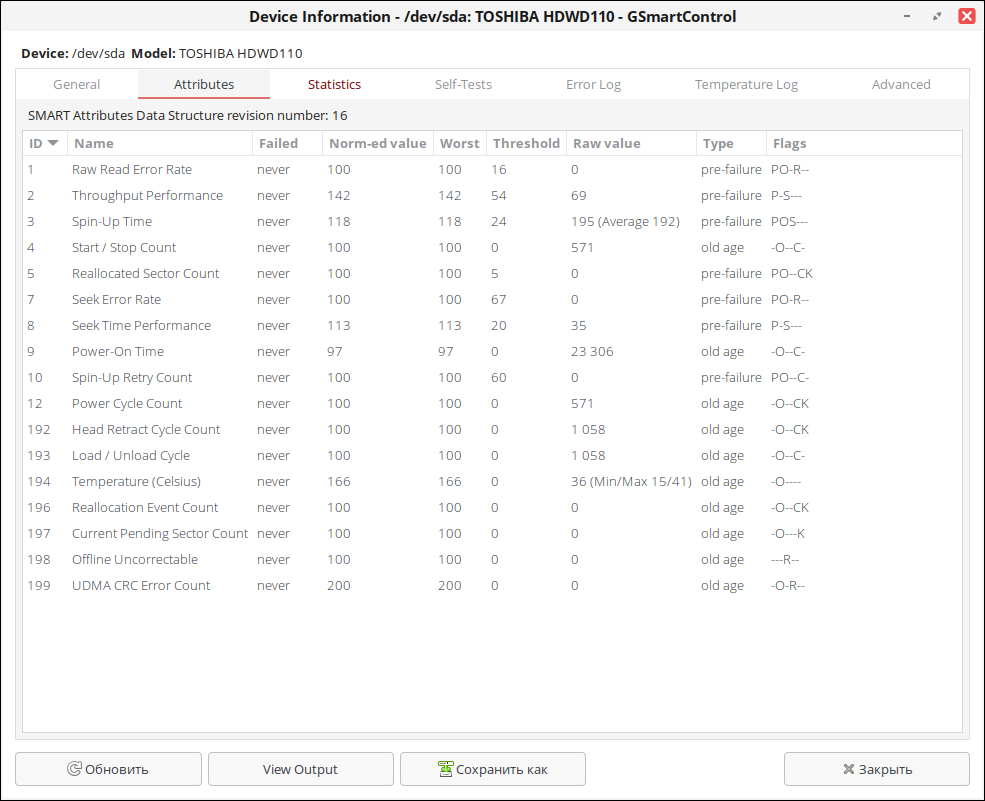Screen dimensions: 985x801
Task: Select the UDMA CRC Error Count row
Action: coord(141,585)
